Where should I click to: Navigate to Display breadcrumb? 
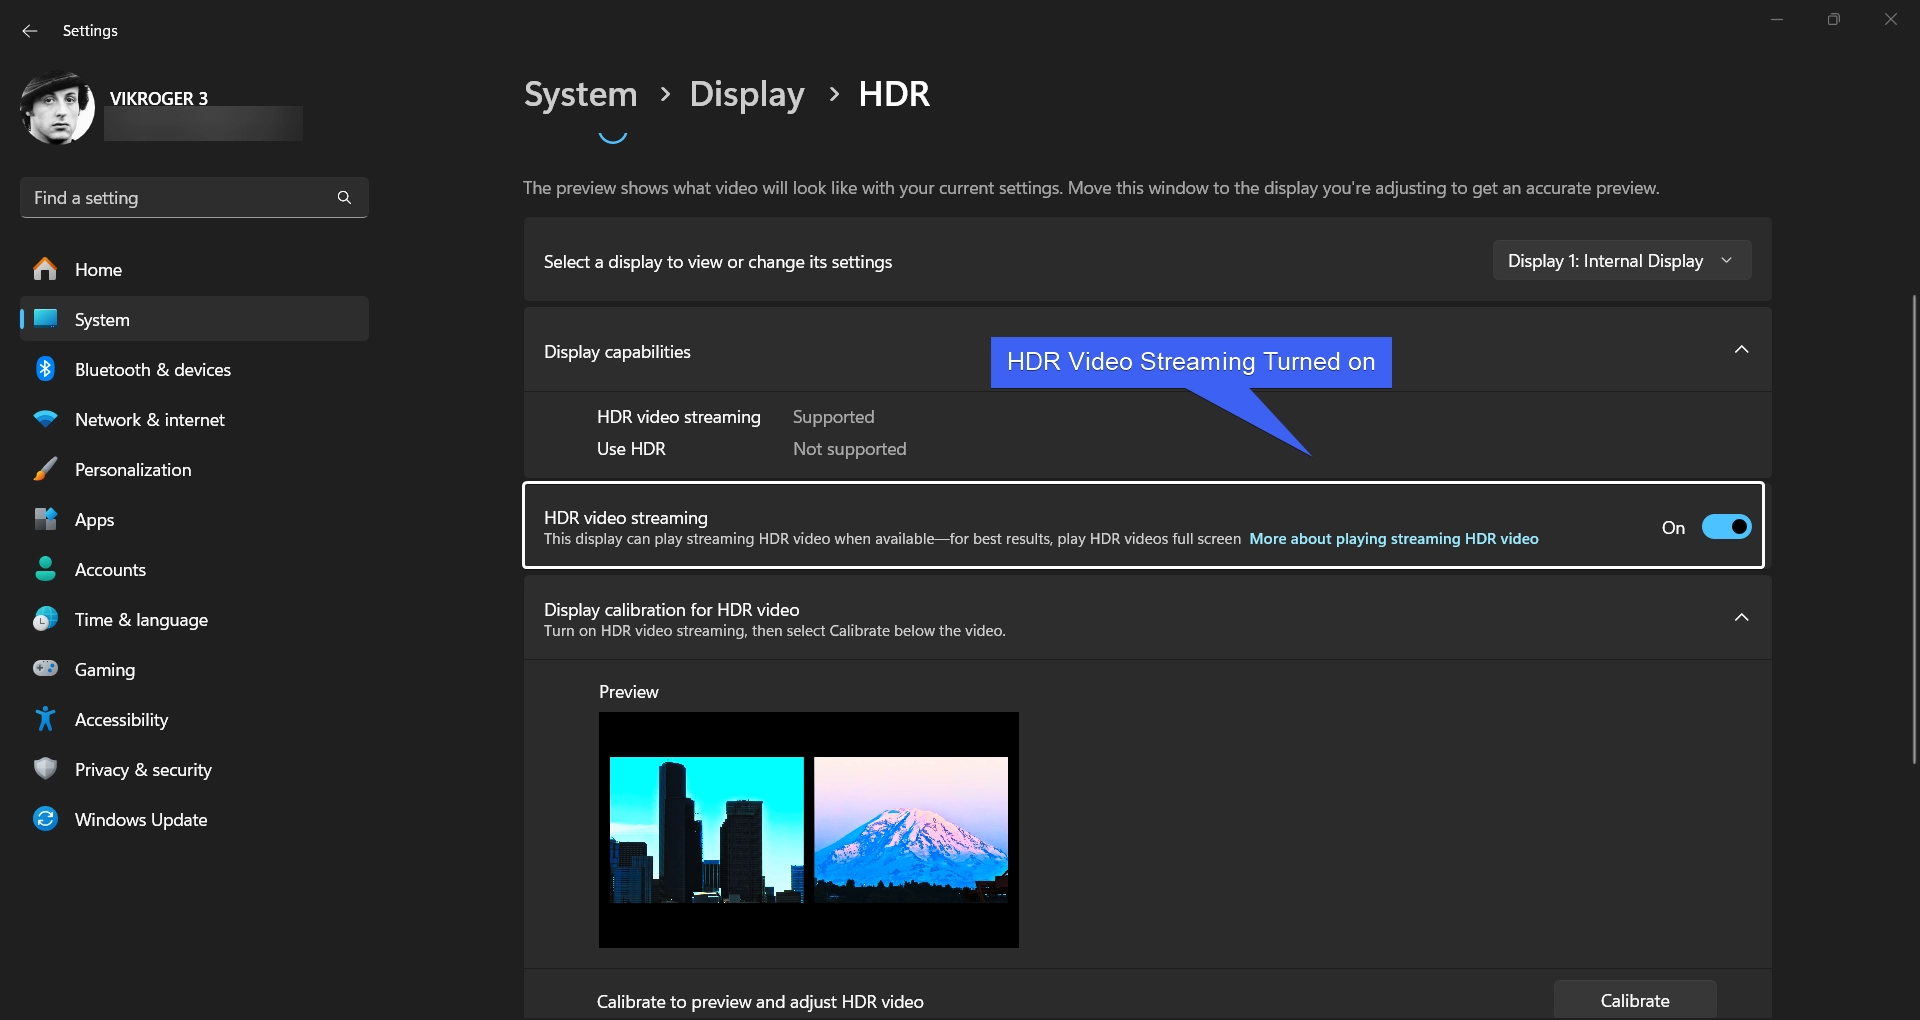746,94
